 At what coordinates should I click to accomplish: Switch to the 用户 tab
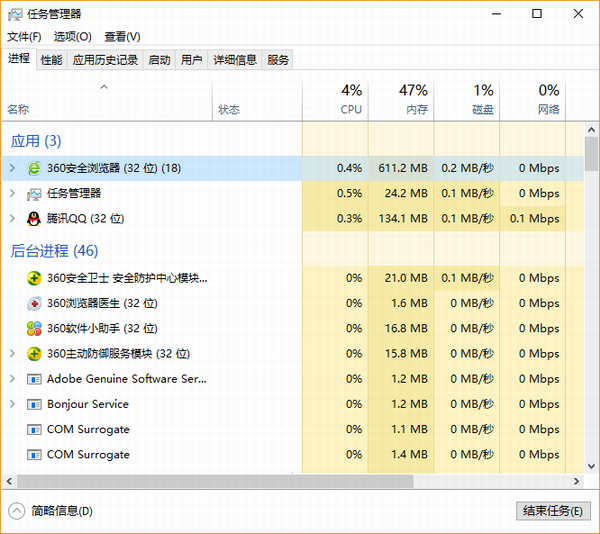pyautogui.click(x=191, y=60)
